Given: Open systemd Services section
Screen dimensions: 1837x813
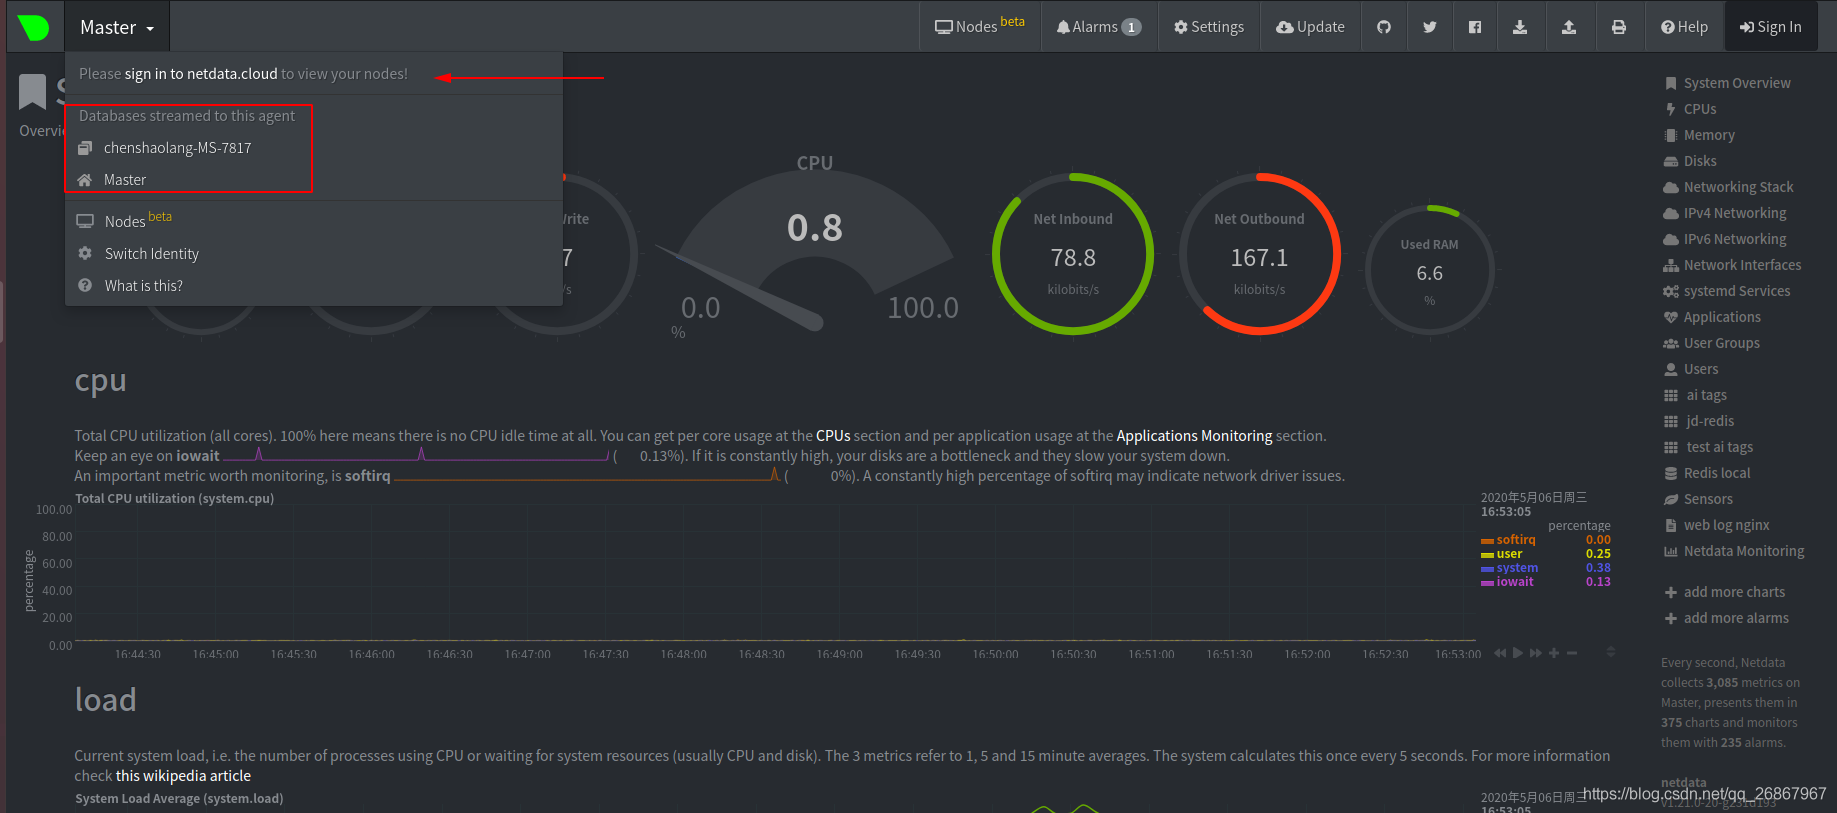Looking at the screenshot, I should click(x=1737, y=291).
